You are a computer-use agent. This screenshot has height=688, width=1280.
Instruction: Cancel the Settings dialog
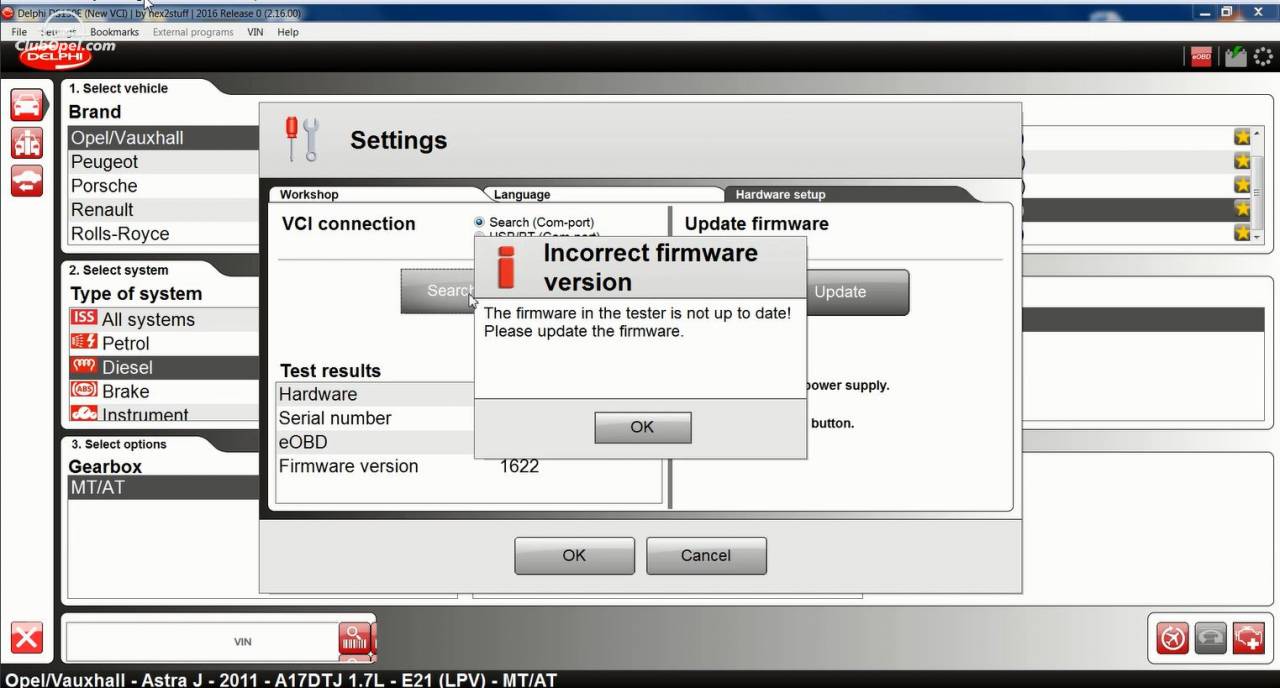pos(706,555)
